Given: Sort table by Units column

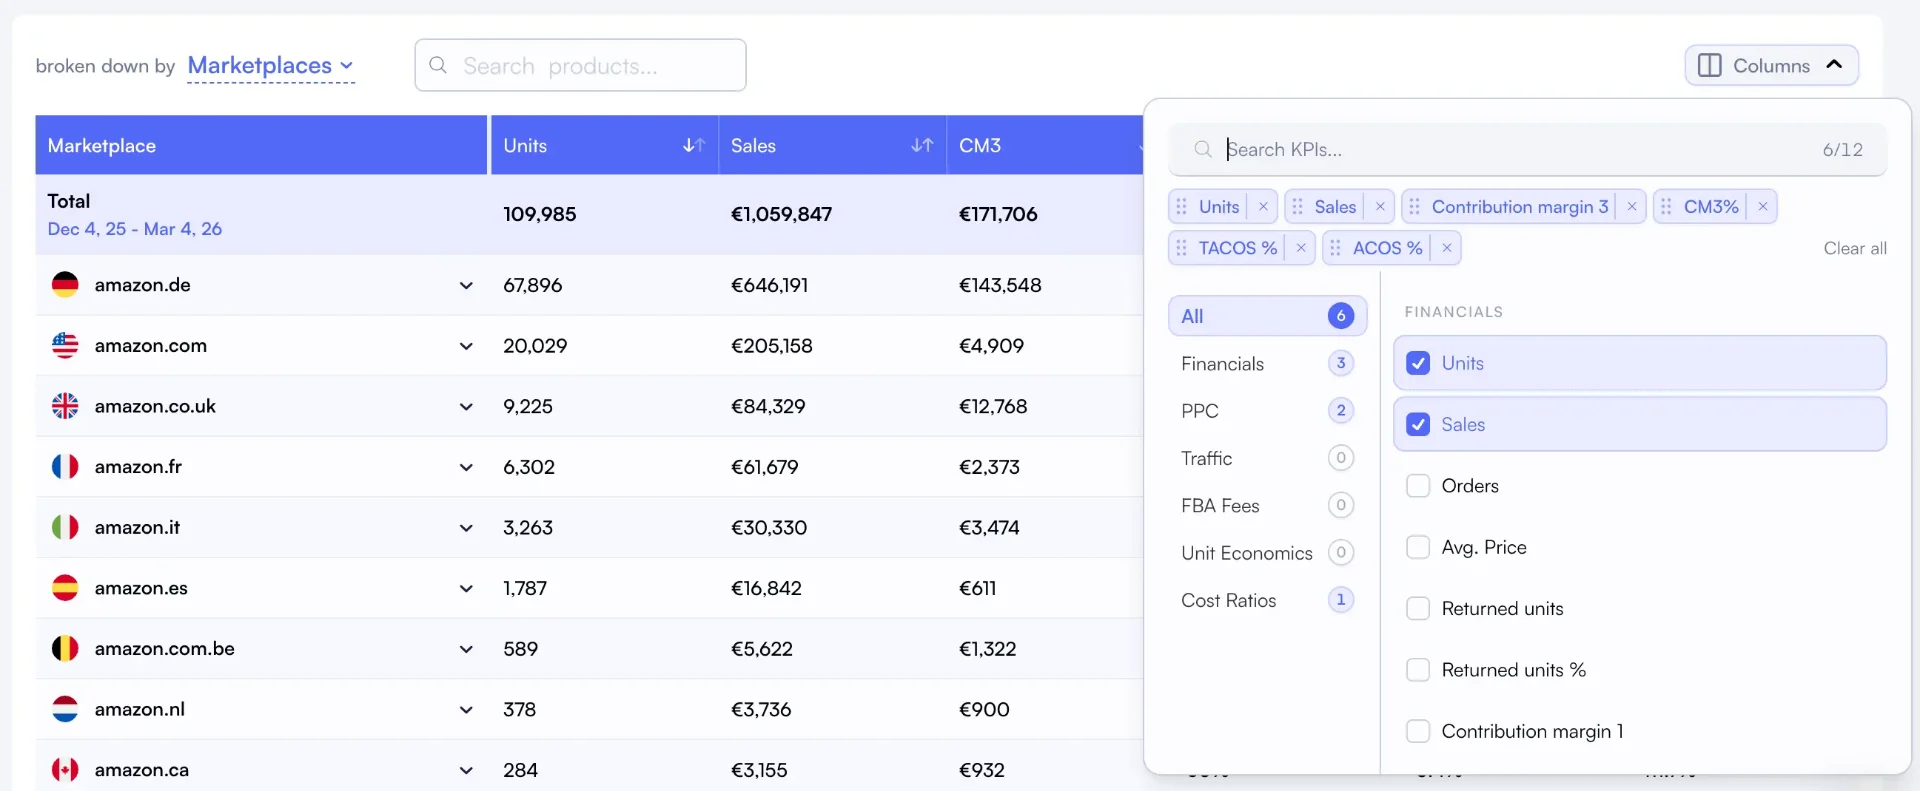Looking at the screenshot, I should [x=694, y=146].
